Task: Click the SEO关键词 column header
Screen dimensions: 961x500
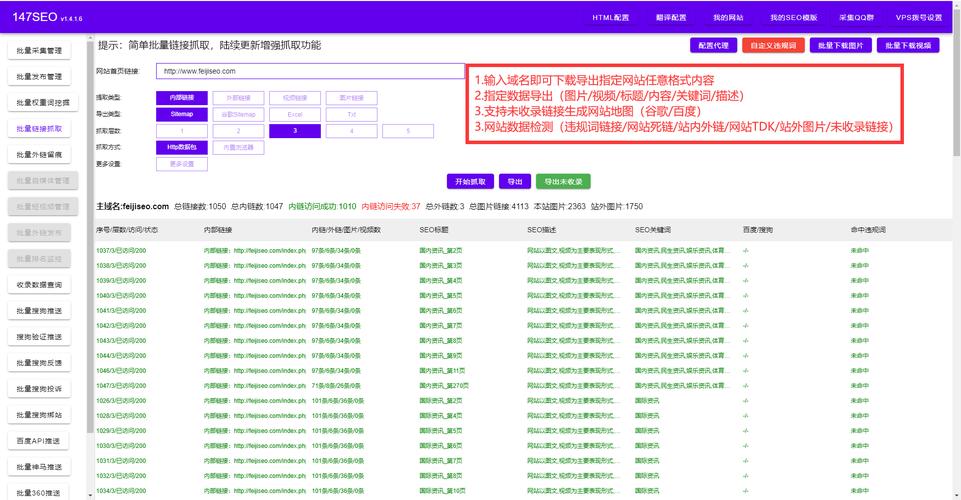Action: [653, 230]
